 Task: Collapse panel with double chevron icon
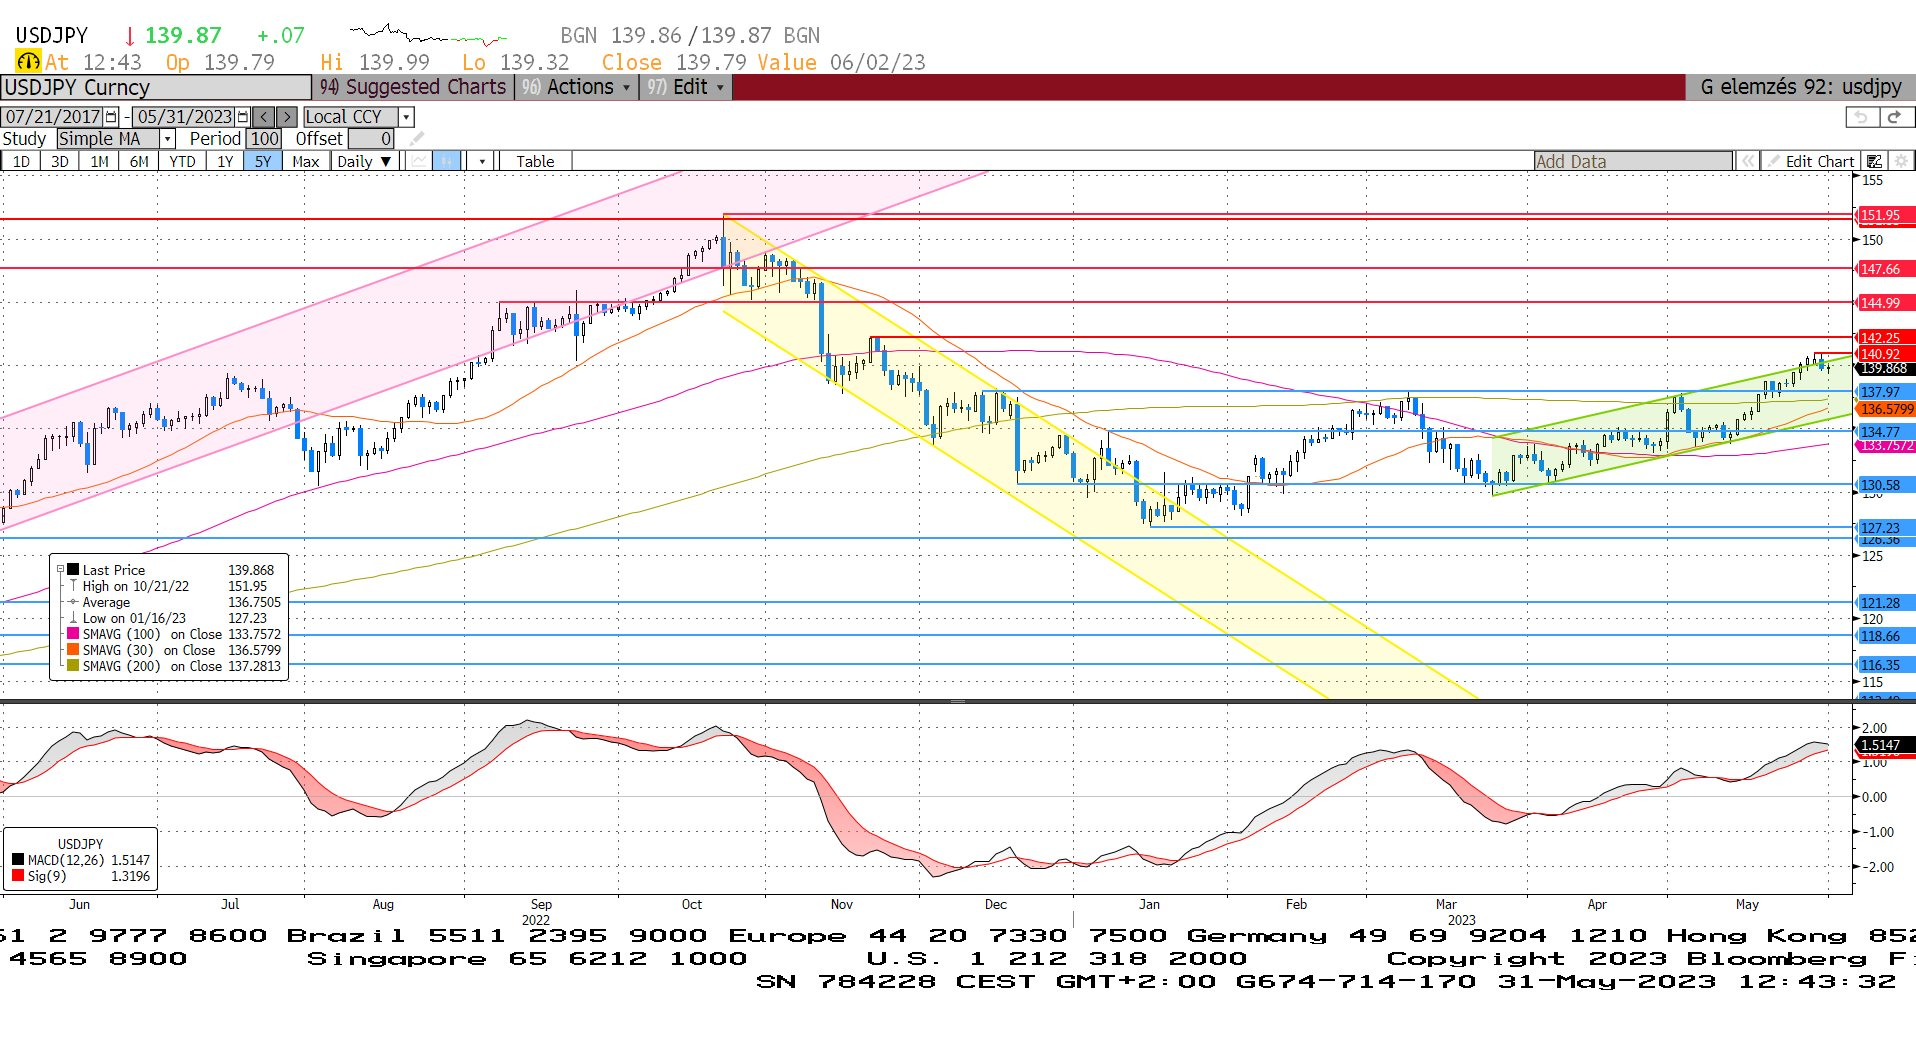[1747, 161]
